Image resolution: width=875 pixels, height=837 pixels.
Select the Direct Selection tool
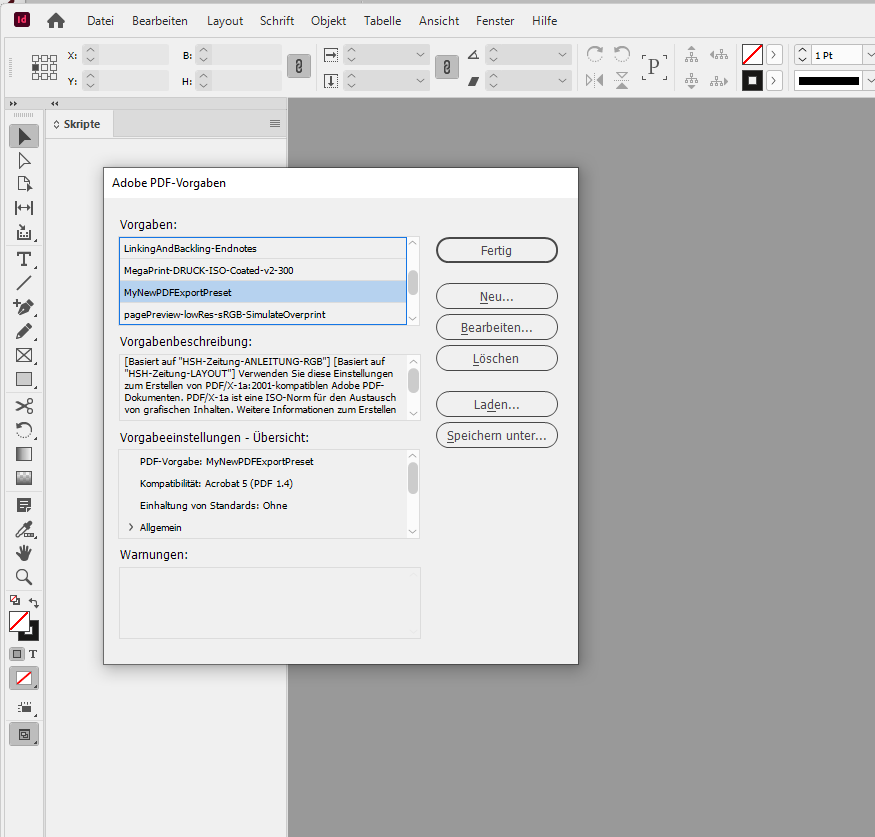coord(23,160)
